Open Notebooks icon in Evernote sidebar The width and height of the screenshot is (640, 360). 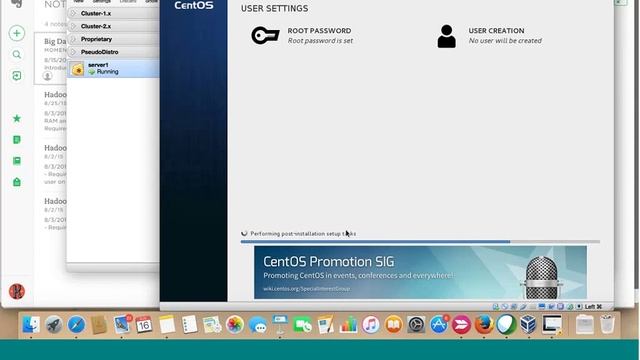click(17, 161)
